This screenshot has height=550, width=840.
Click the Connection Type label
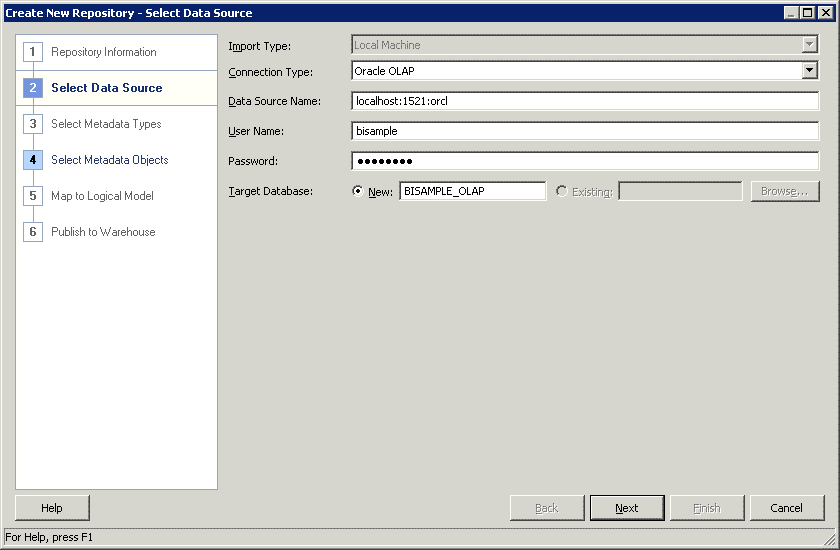click(271, 72)
